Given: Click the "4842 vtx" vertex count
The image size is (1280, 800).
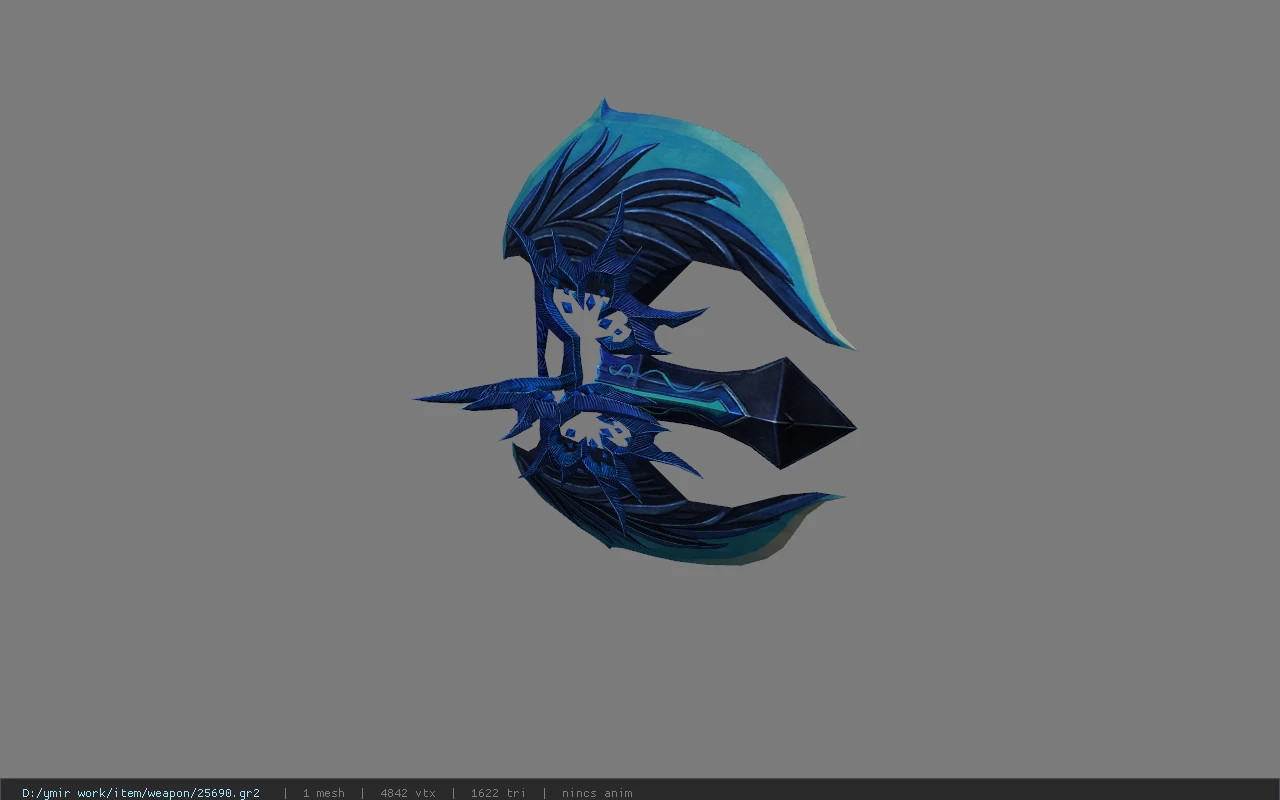Looking at the screenshot, I should 408,793.
